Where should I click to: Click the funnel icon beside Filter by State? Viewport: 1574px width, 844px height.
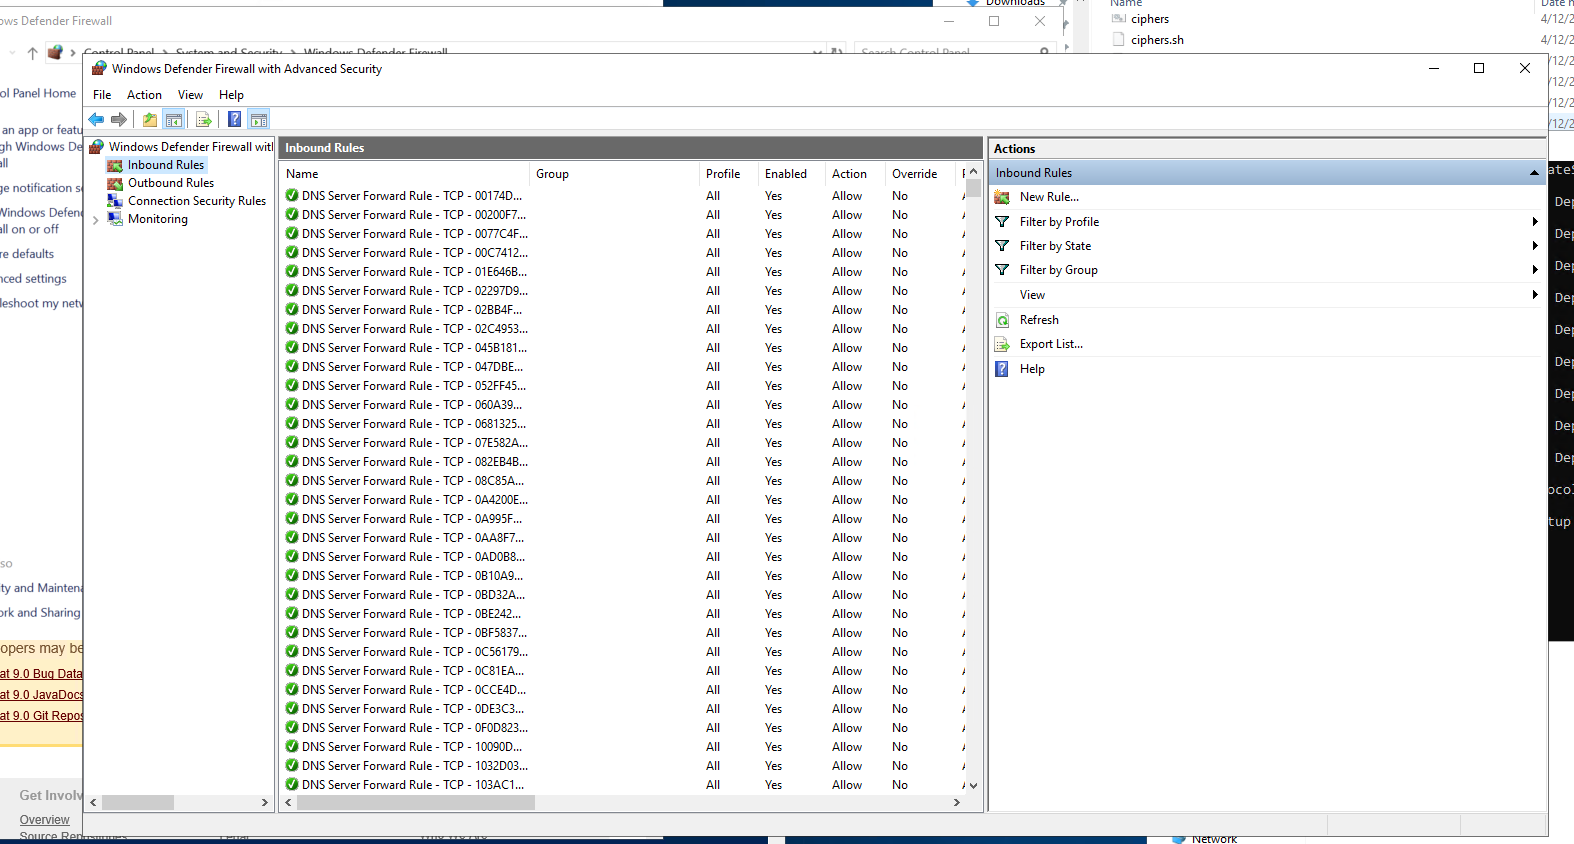[x=1002, y=246]
